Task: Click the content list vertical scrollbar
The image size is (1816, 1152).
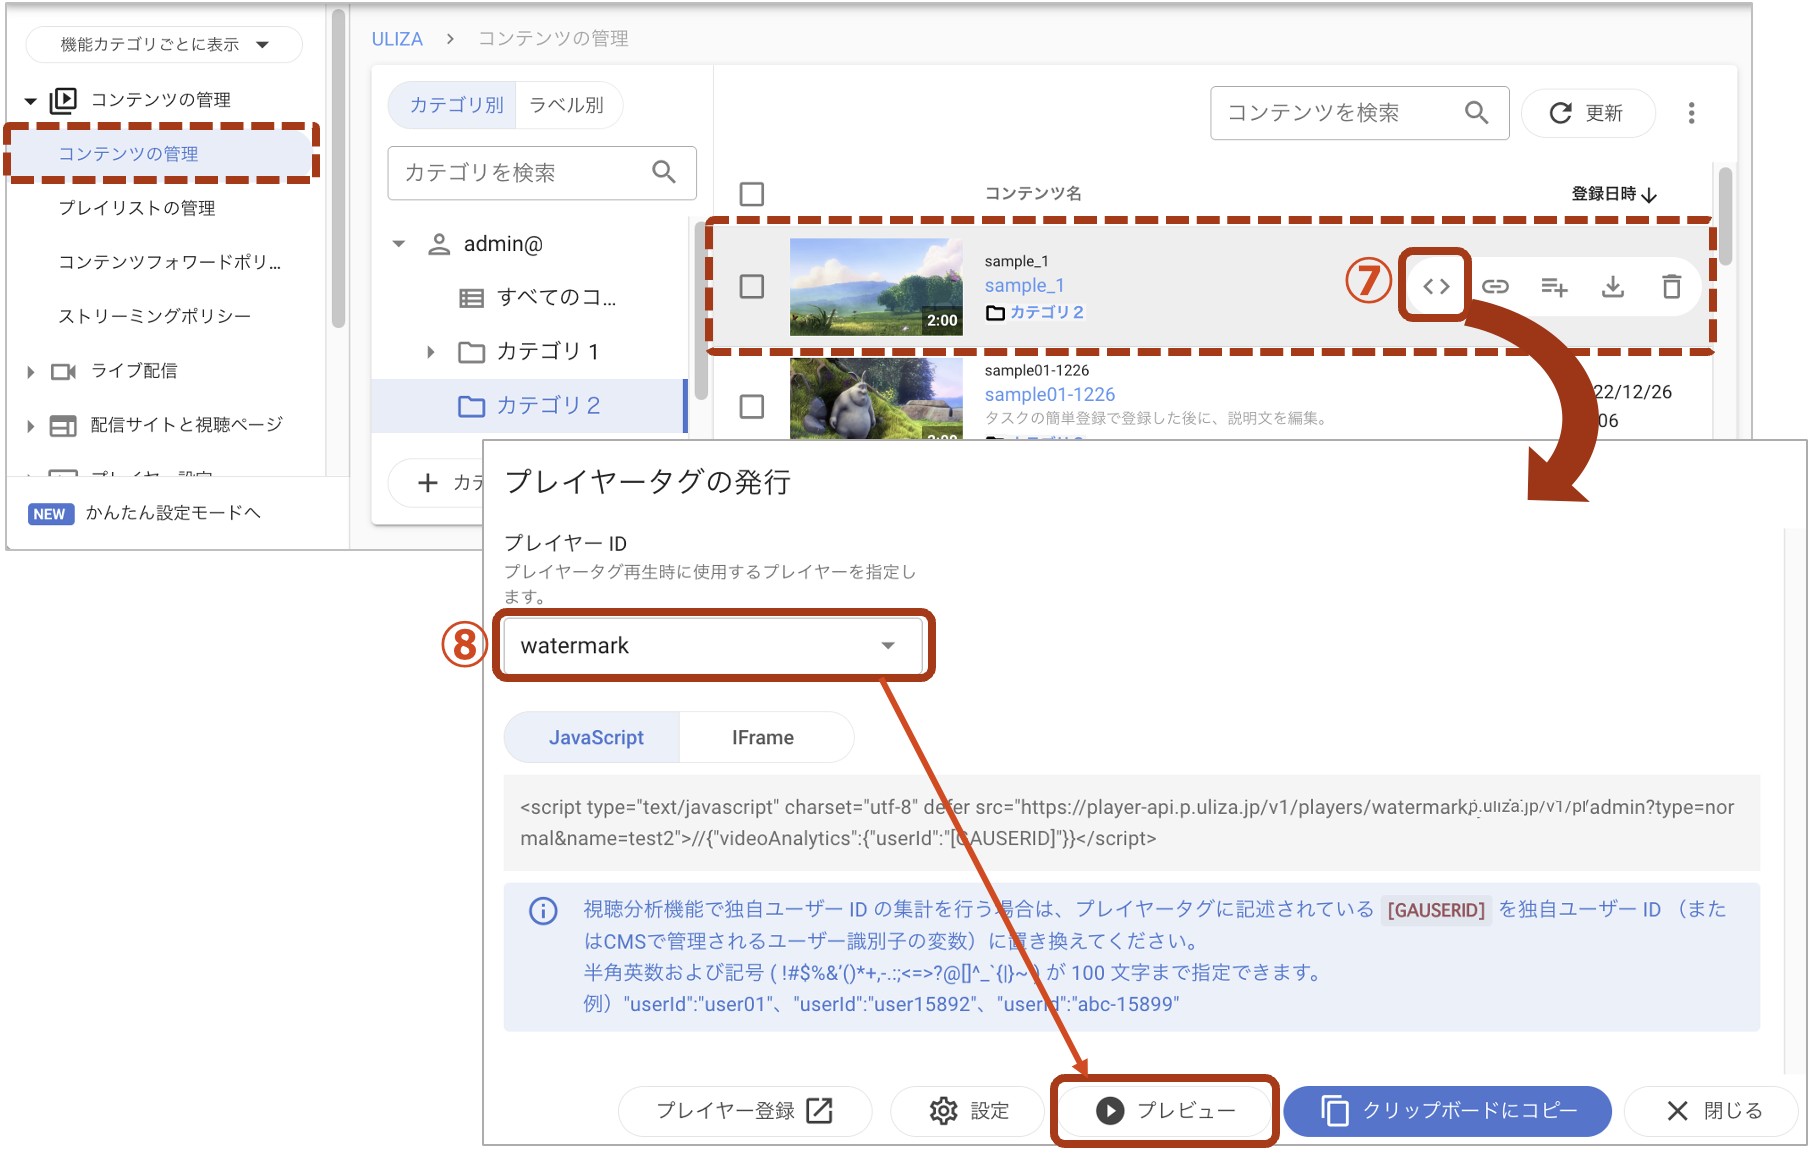Action: click(x=1725, y=216)
